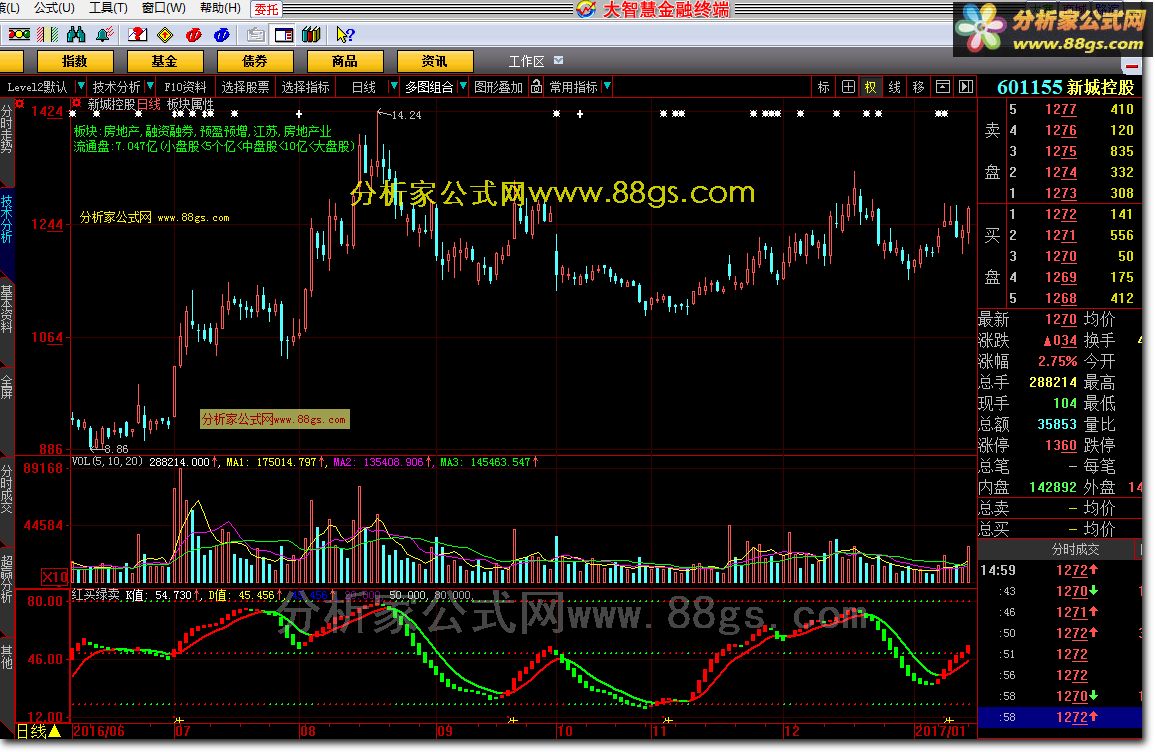This screenshot has height=752, width=1155.
Task: Open the binoculars search tool
Action: 76,35
